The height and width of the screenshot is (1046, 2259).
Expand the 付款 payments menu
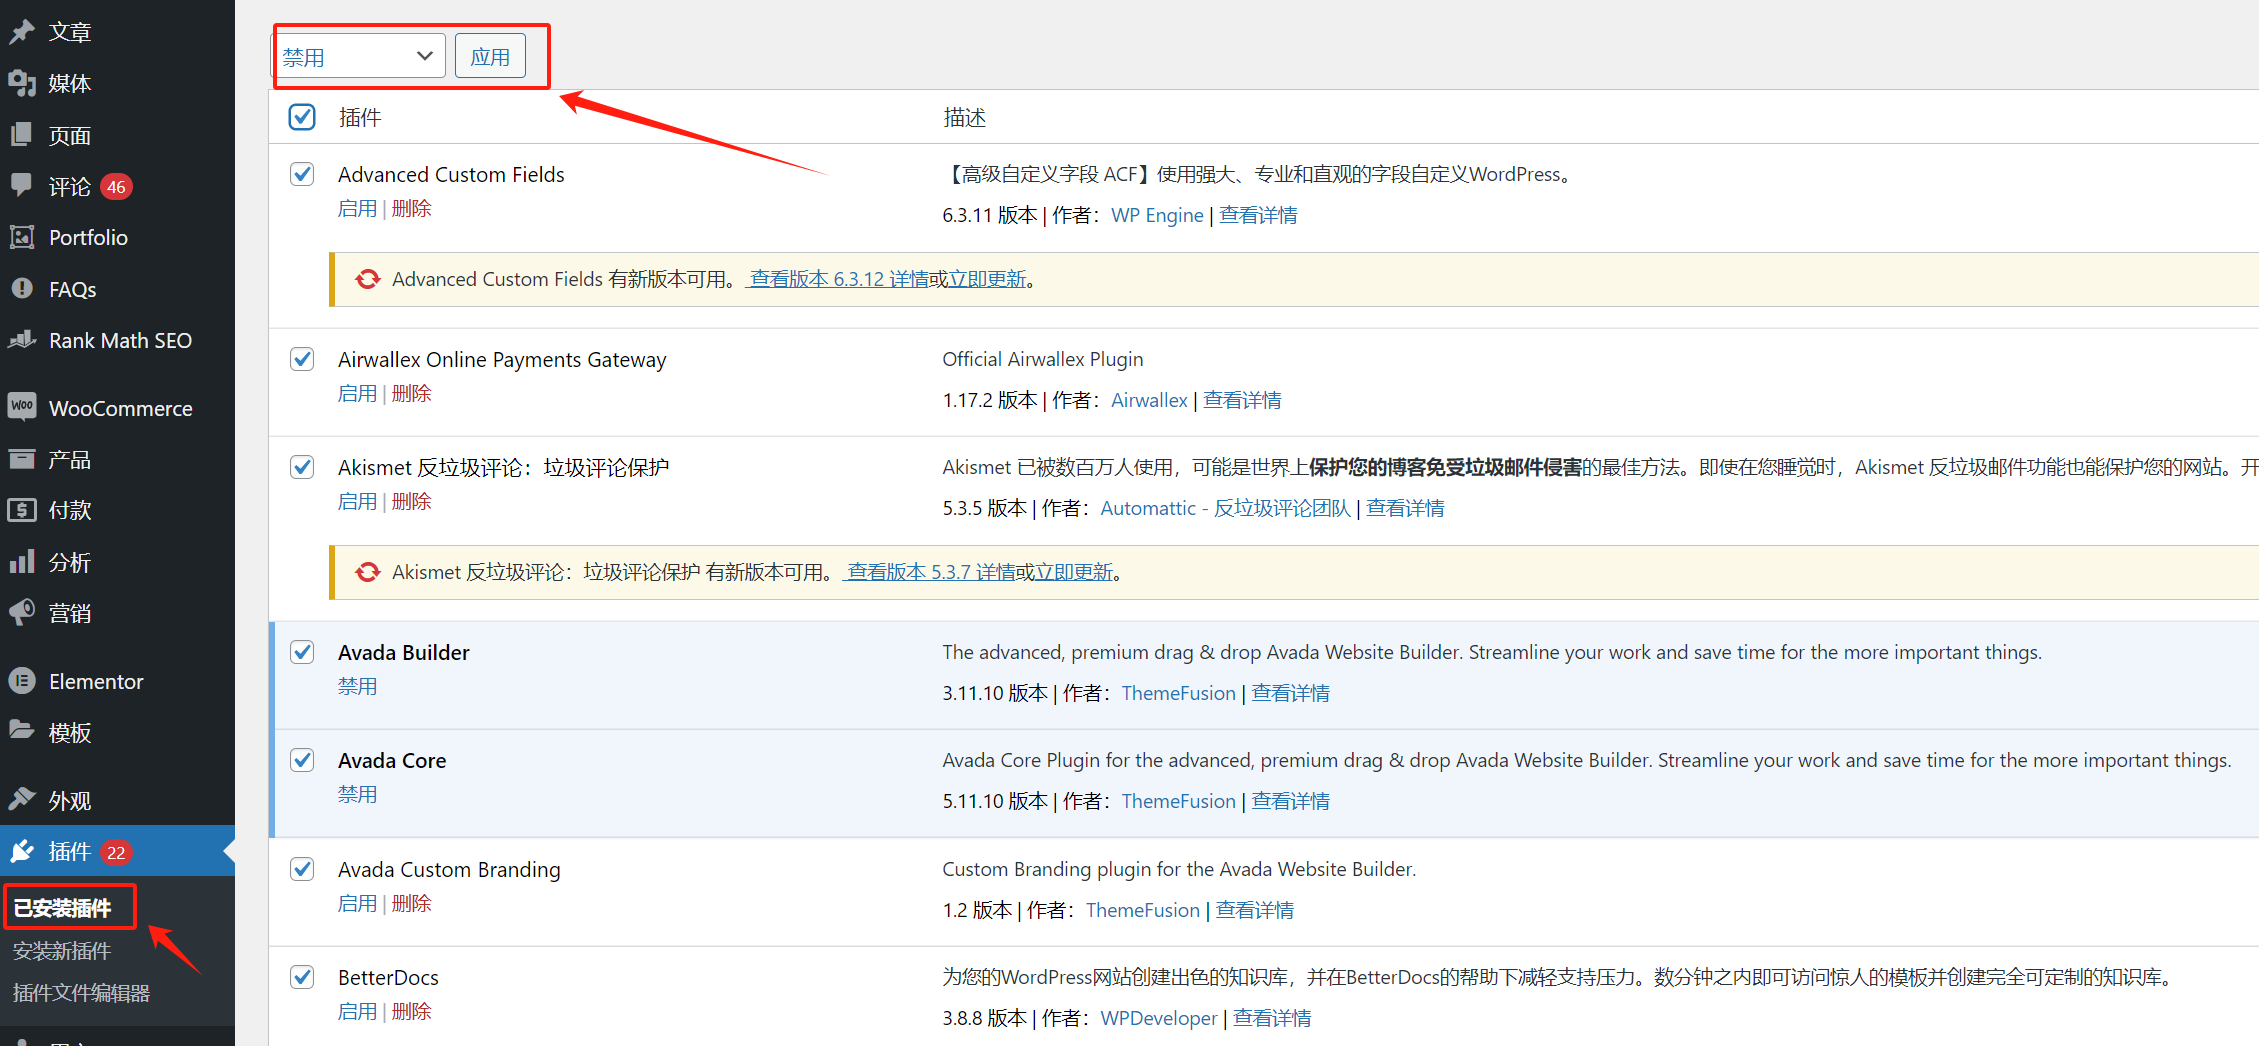coord(24,510)
